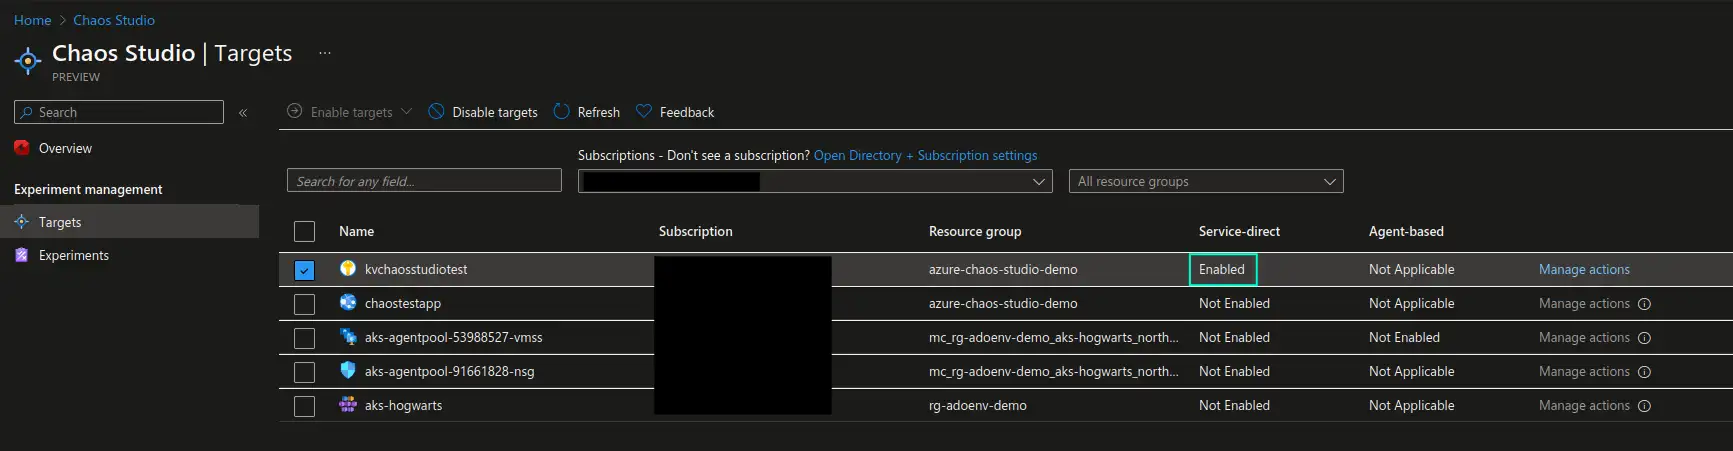Click the VMSS icon for aks-agentpool-53988527-vmss
This screenshot has height=451, width=1733.
click(x=348, y=336)
